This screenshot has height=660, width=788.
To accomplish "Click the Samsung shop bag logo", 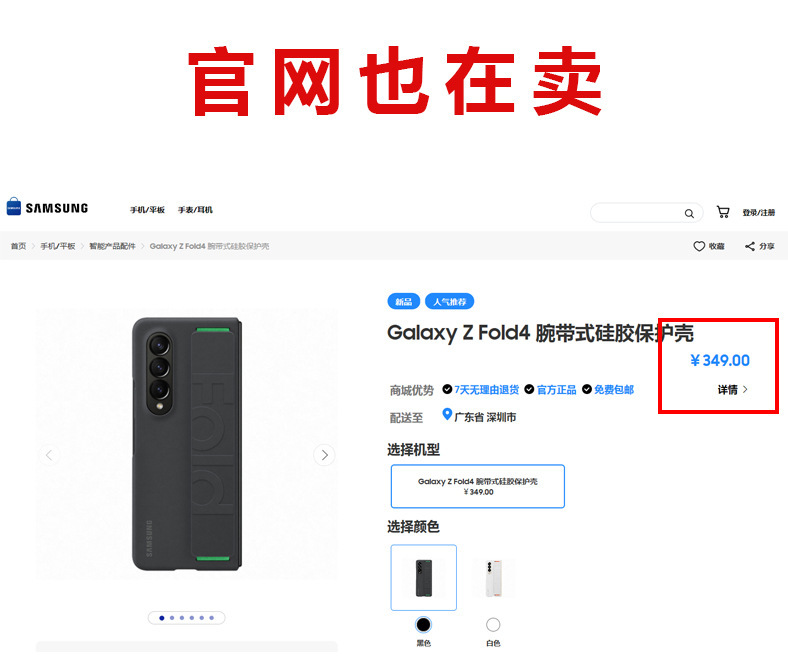I will click(14, 207).
